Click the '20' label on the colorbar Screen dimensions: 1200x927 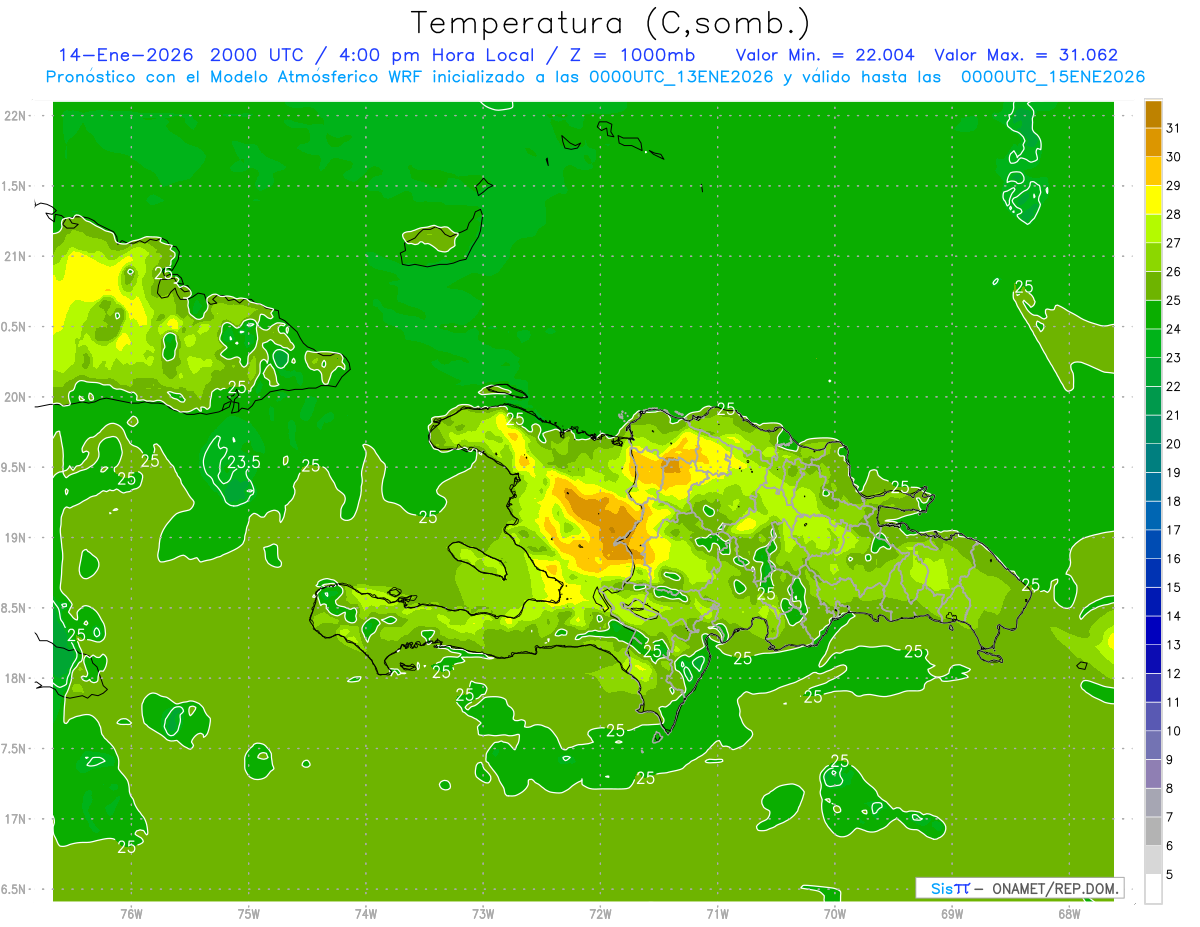pyautogui.click(x=1173, y=444)
